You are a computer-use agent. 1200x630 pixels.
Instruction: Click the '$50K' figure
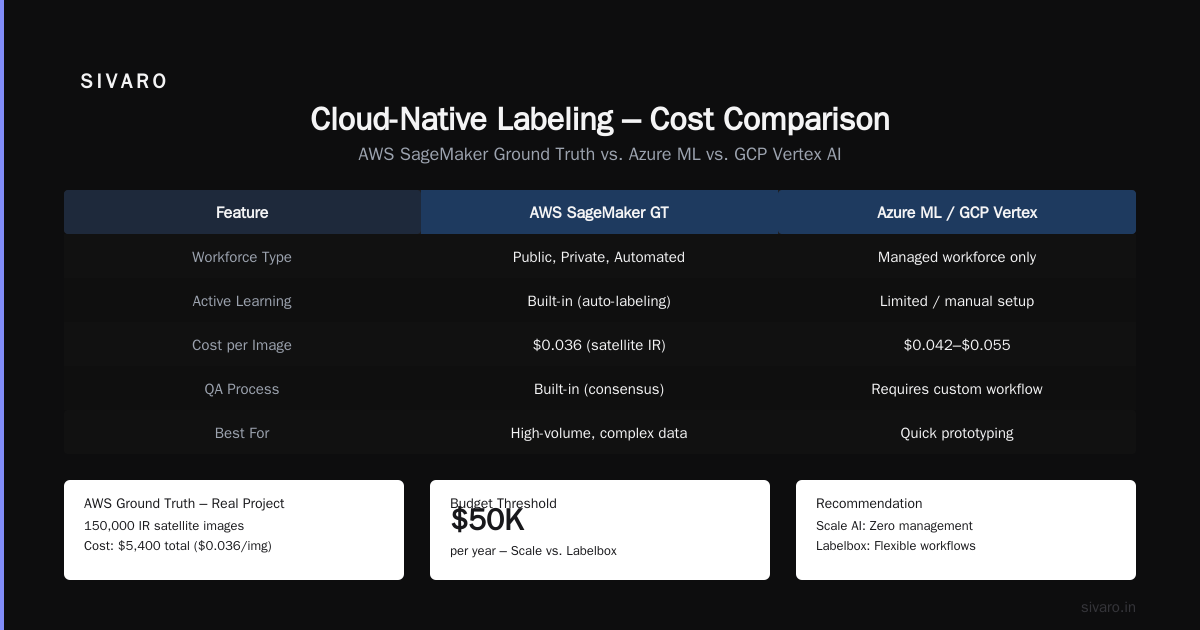coord(487,520)
